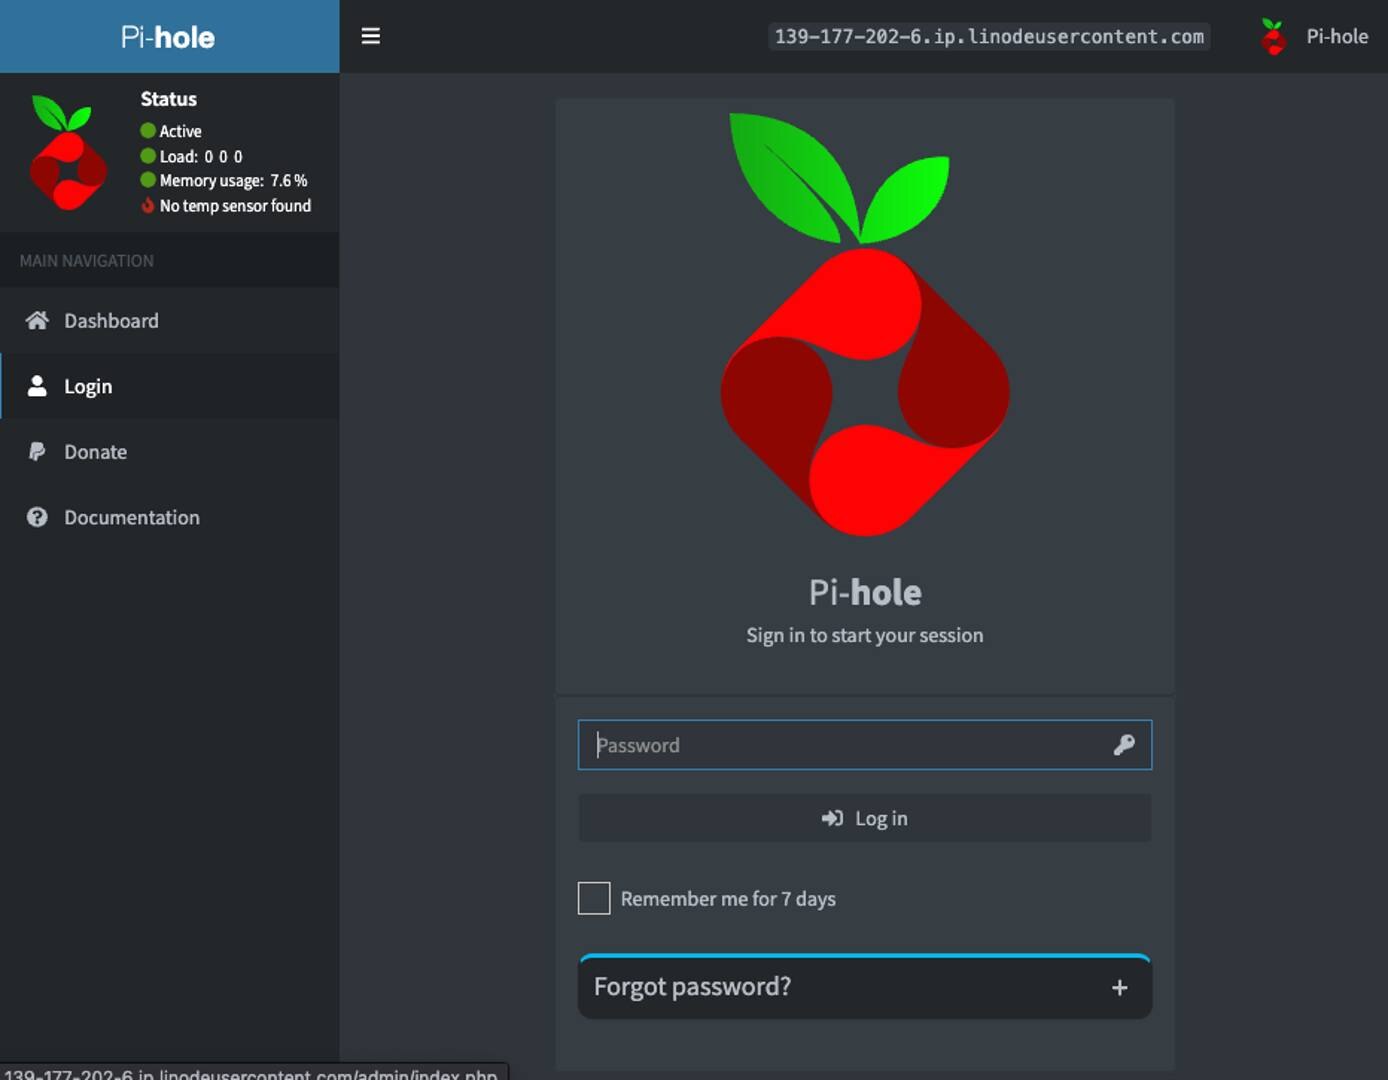Click the question mark icon beside Documentation
The width and height of the screenshot is (1388, 1080).
pos(37,517)
